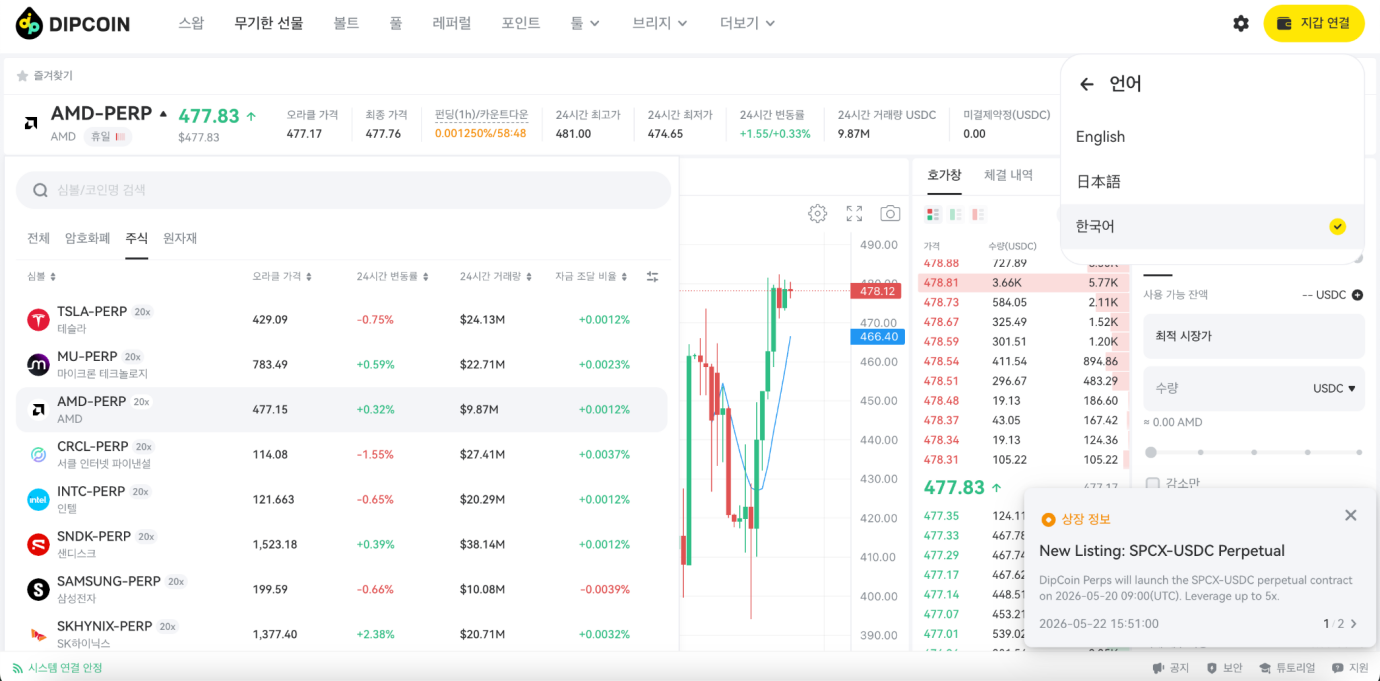Screen dimensions: 1380x681
Task: Show bids-only order book view
Action: tap(956, 214)
